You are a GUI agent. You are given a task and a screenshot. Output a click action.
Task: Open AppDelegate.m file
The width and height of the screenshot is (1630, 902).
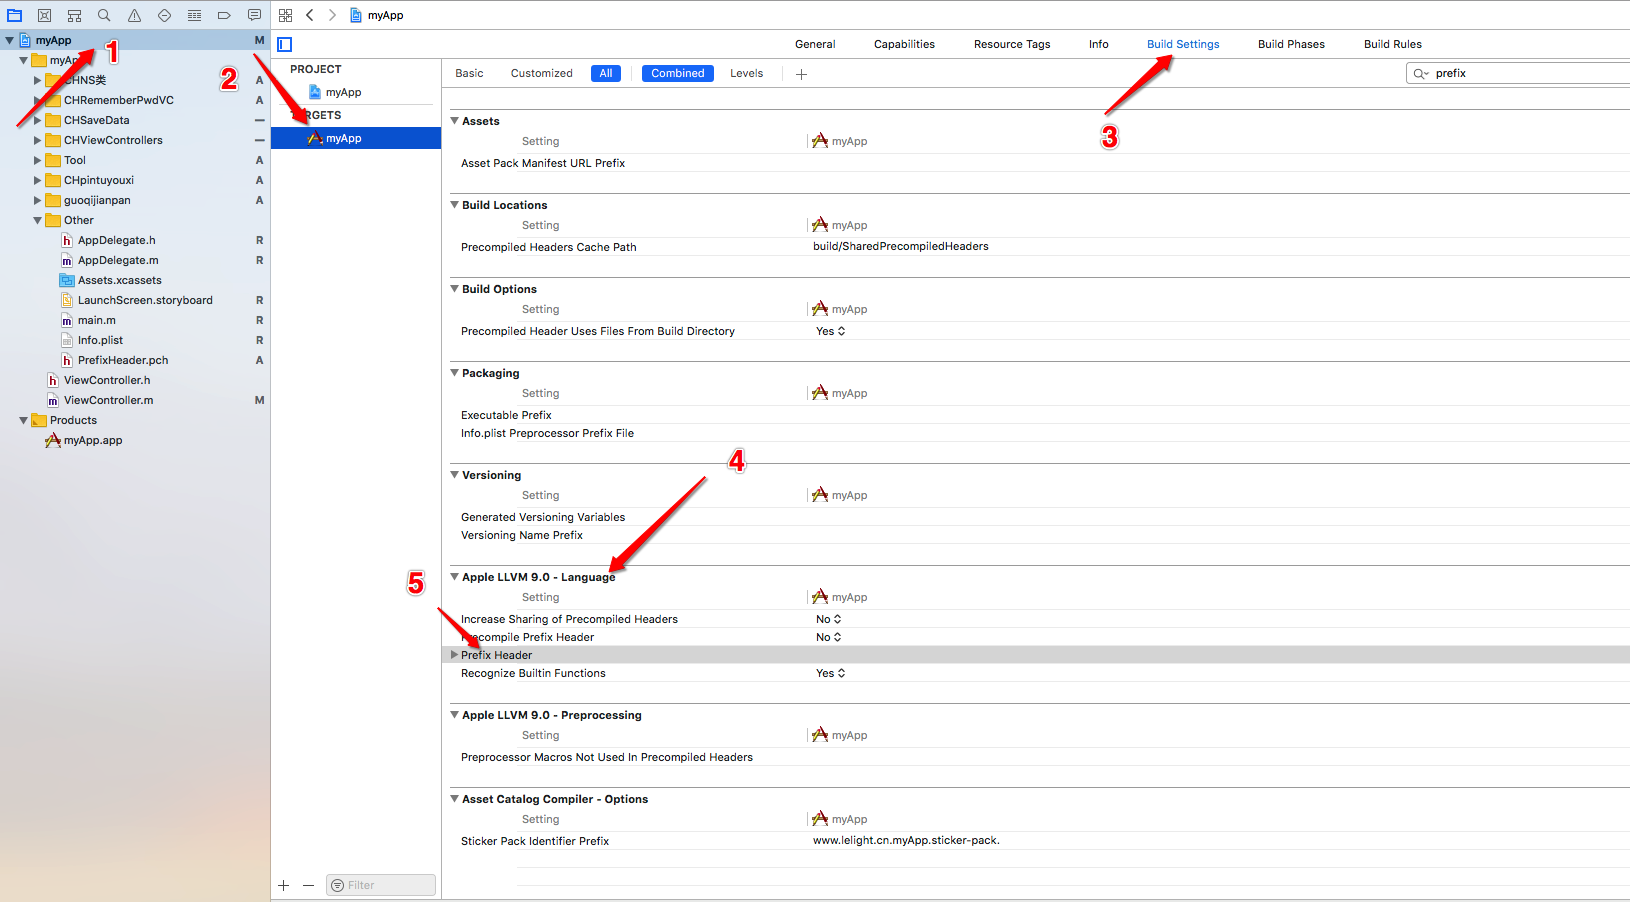pyautogui.click(x=109, y=260)
